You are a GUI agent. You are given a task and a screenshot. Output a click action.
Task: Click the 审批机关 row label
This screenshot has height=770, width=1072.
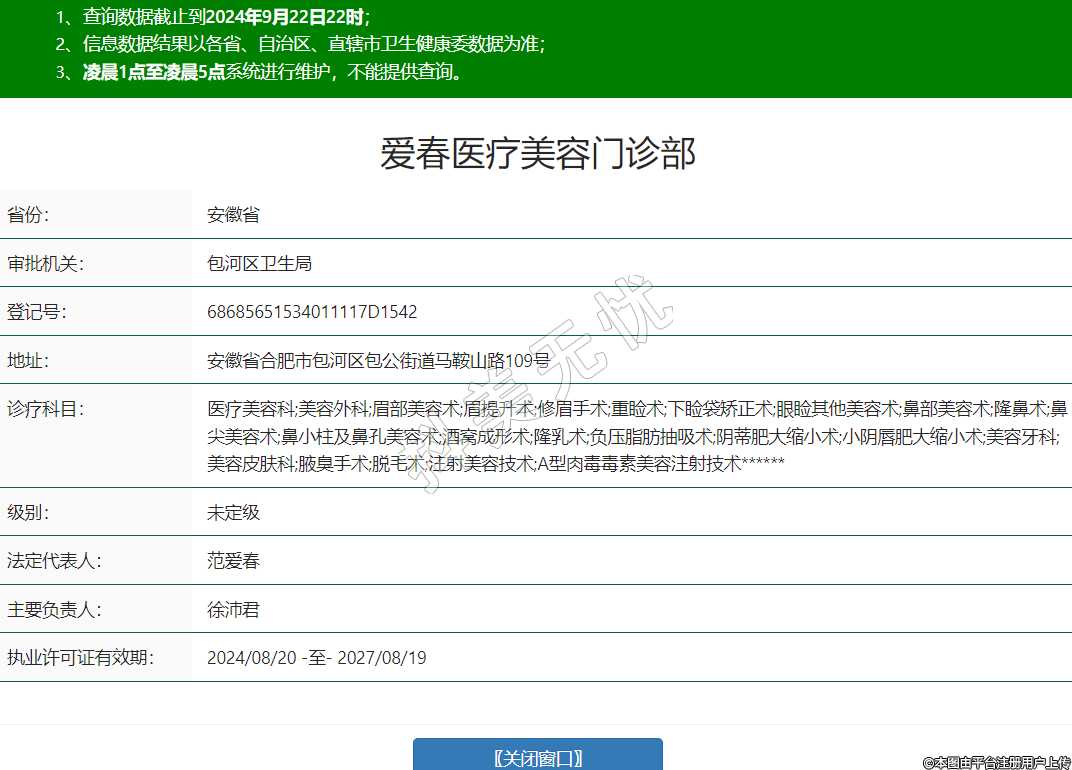pos(45,263)
